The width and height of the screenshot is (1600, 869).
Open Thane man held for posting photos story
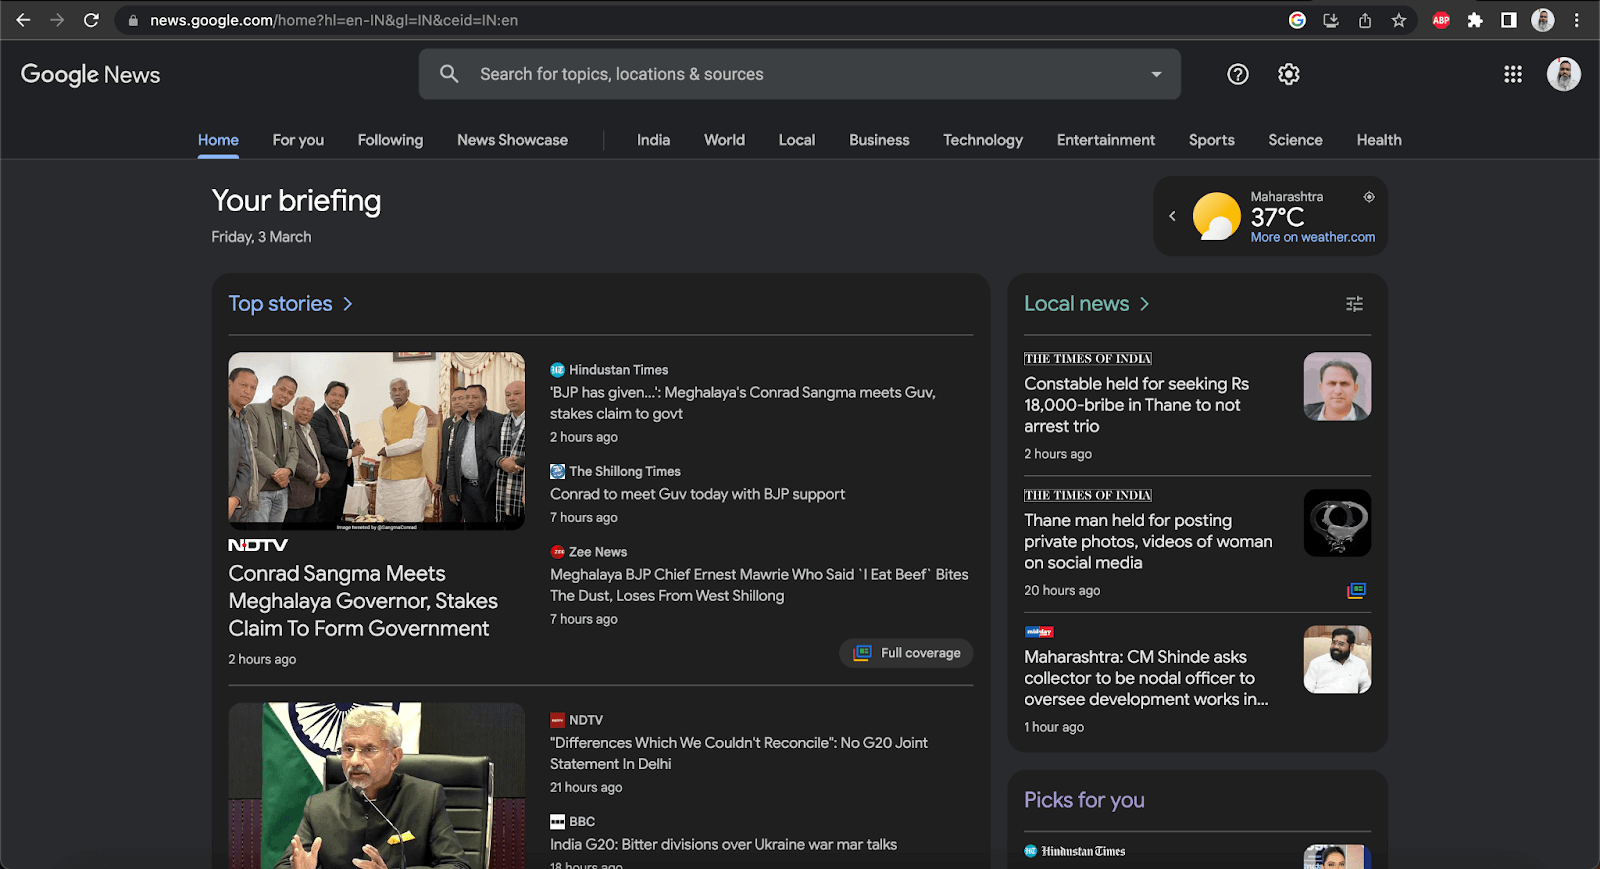coord(1148,541)
